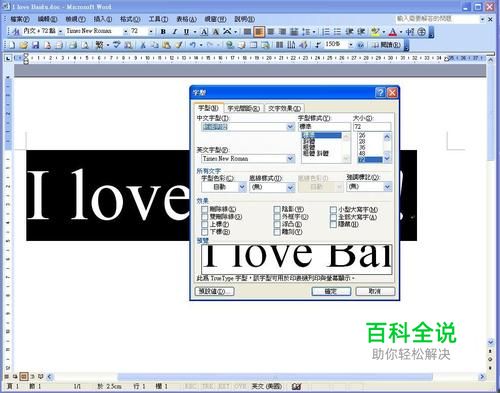Check the 下標 subscript checkbox
This screenshot has width=500, height=393.
205,232
